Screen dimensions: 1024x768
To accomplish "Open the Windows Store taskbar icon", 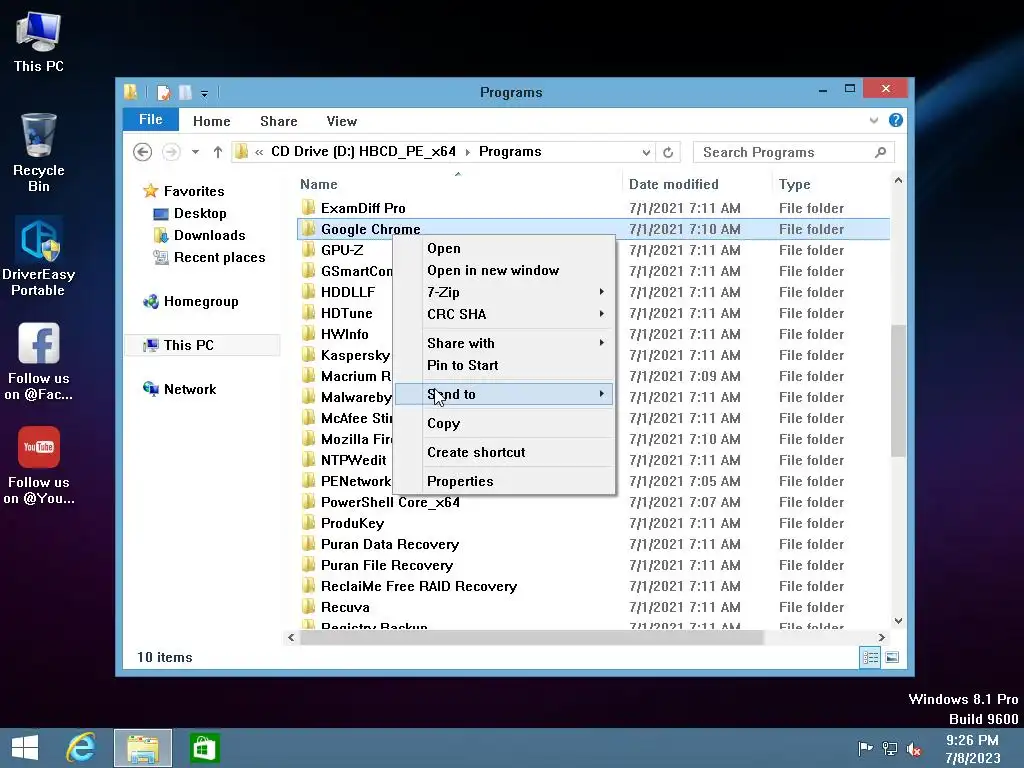I will (x=204, y=748).
